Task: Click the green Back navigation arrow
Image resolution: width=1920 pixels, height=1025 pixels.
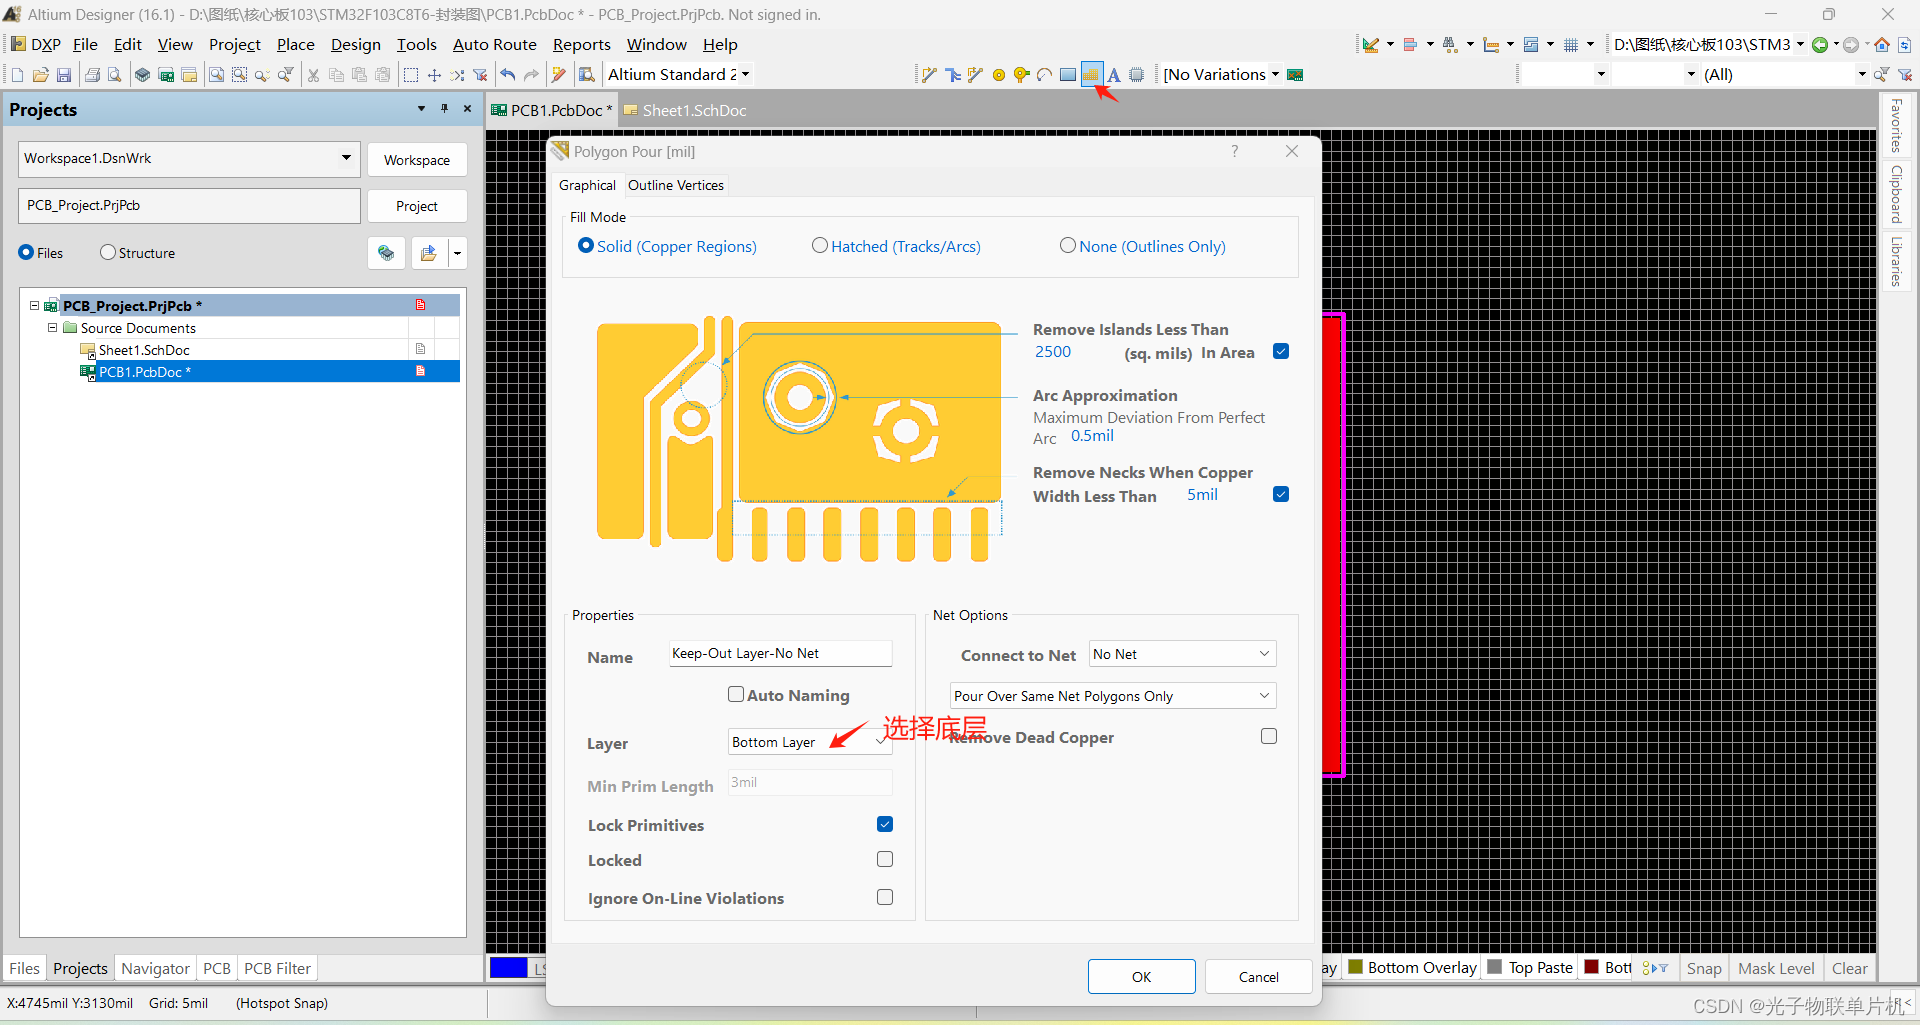Action: coord(1820,45)
